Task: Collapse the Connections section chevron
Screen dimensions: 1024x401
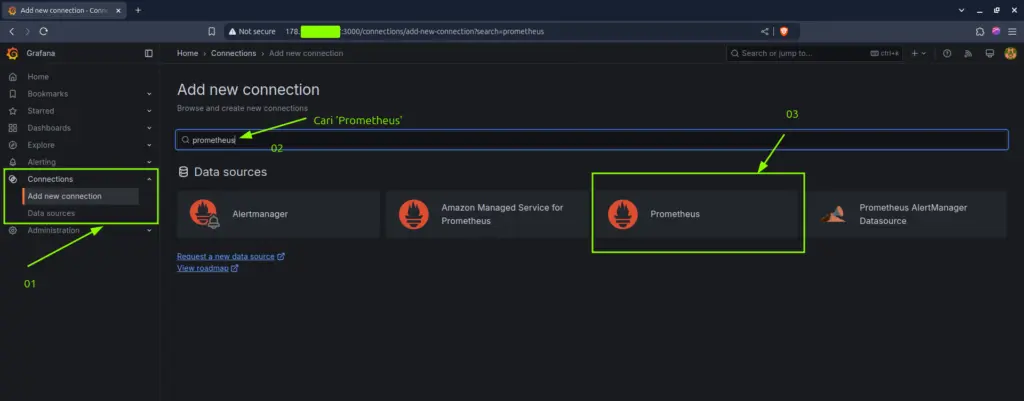Action: pos(149,179)
